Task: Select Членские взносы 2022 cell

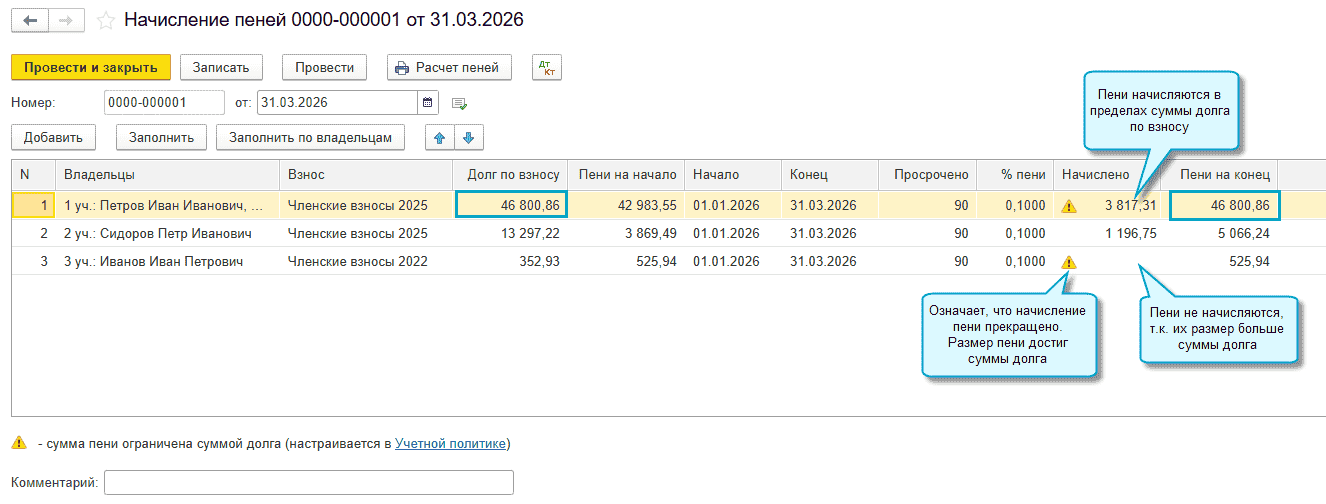Action: click(357, 262)
